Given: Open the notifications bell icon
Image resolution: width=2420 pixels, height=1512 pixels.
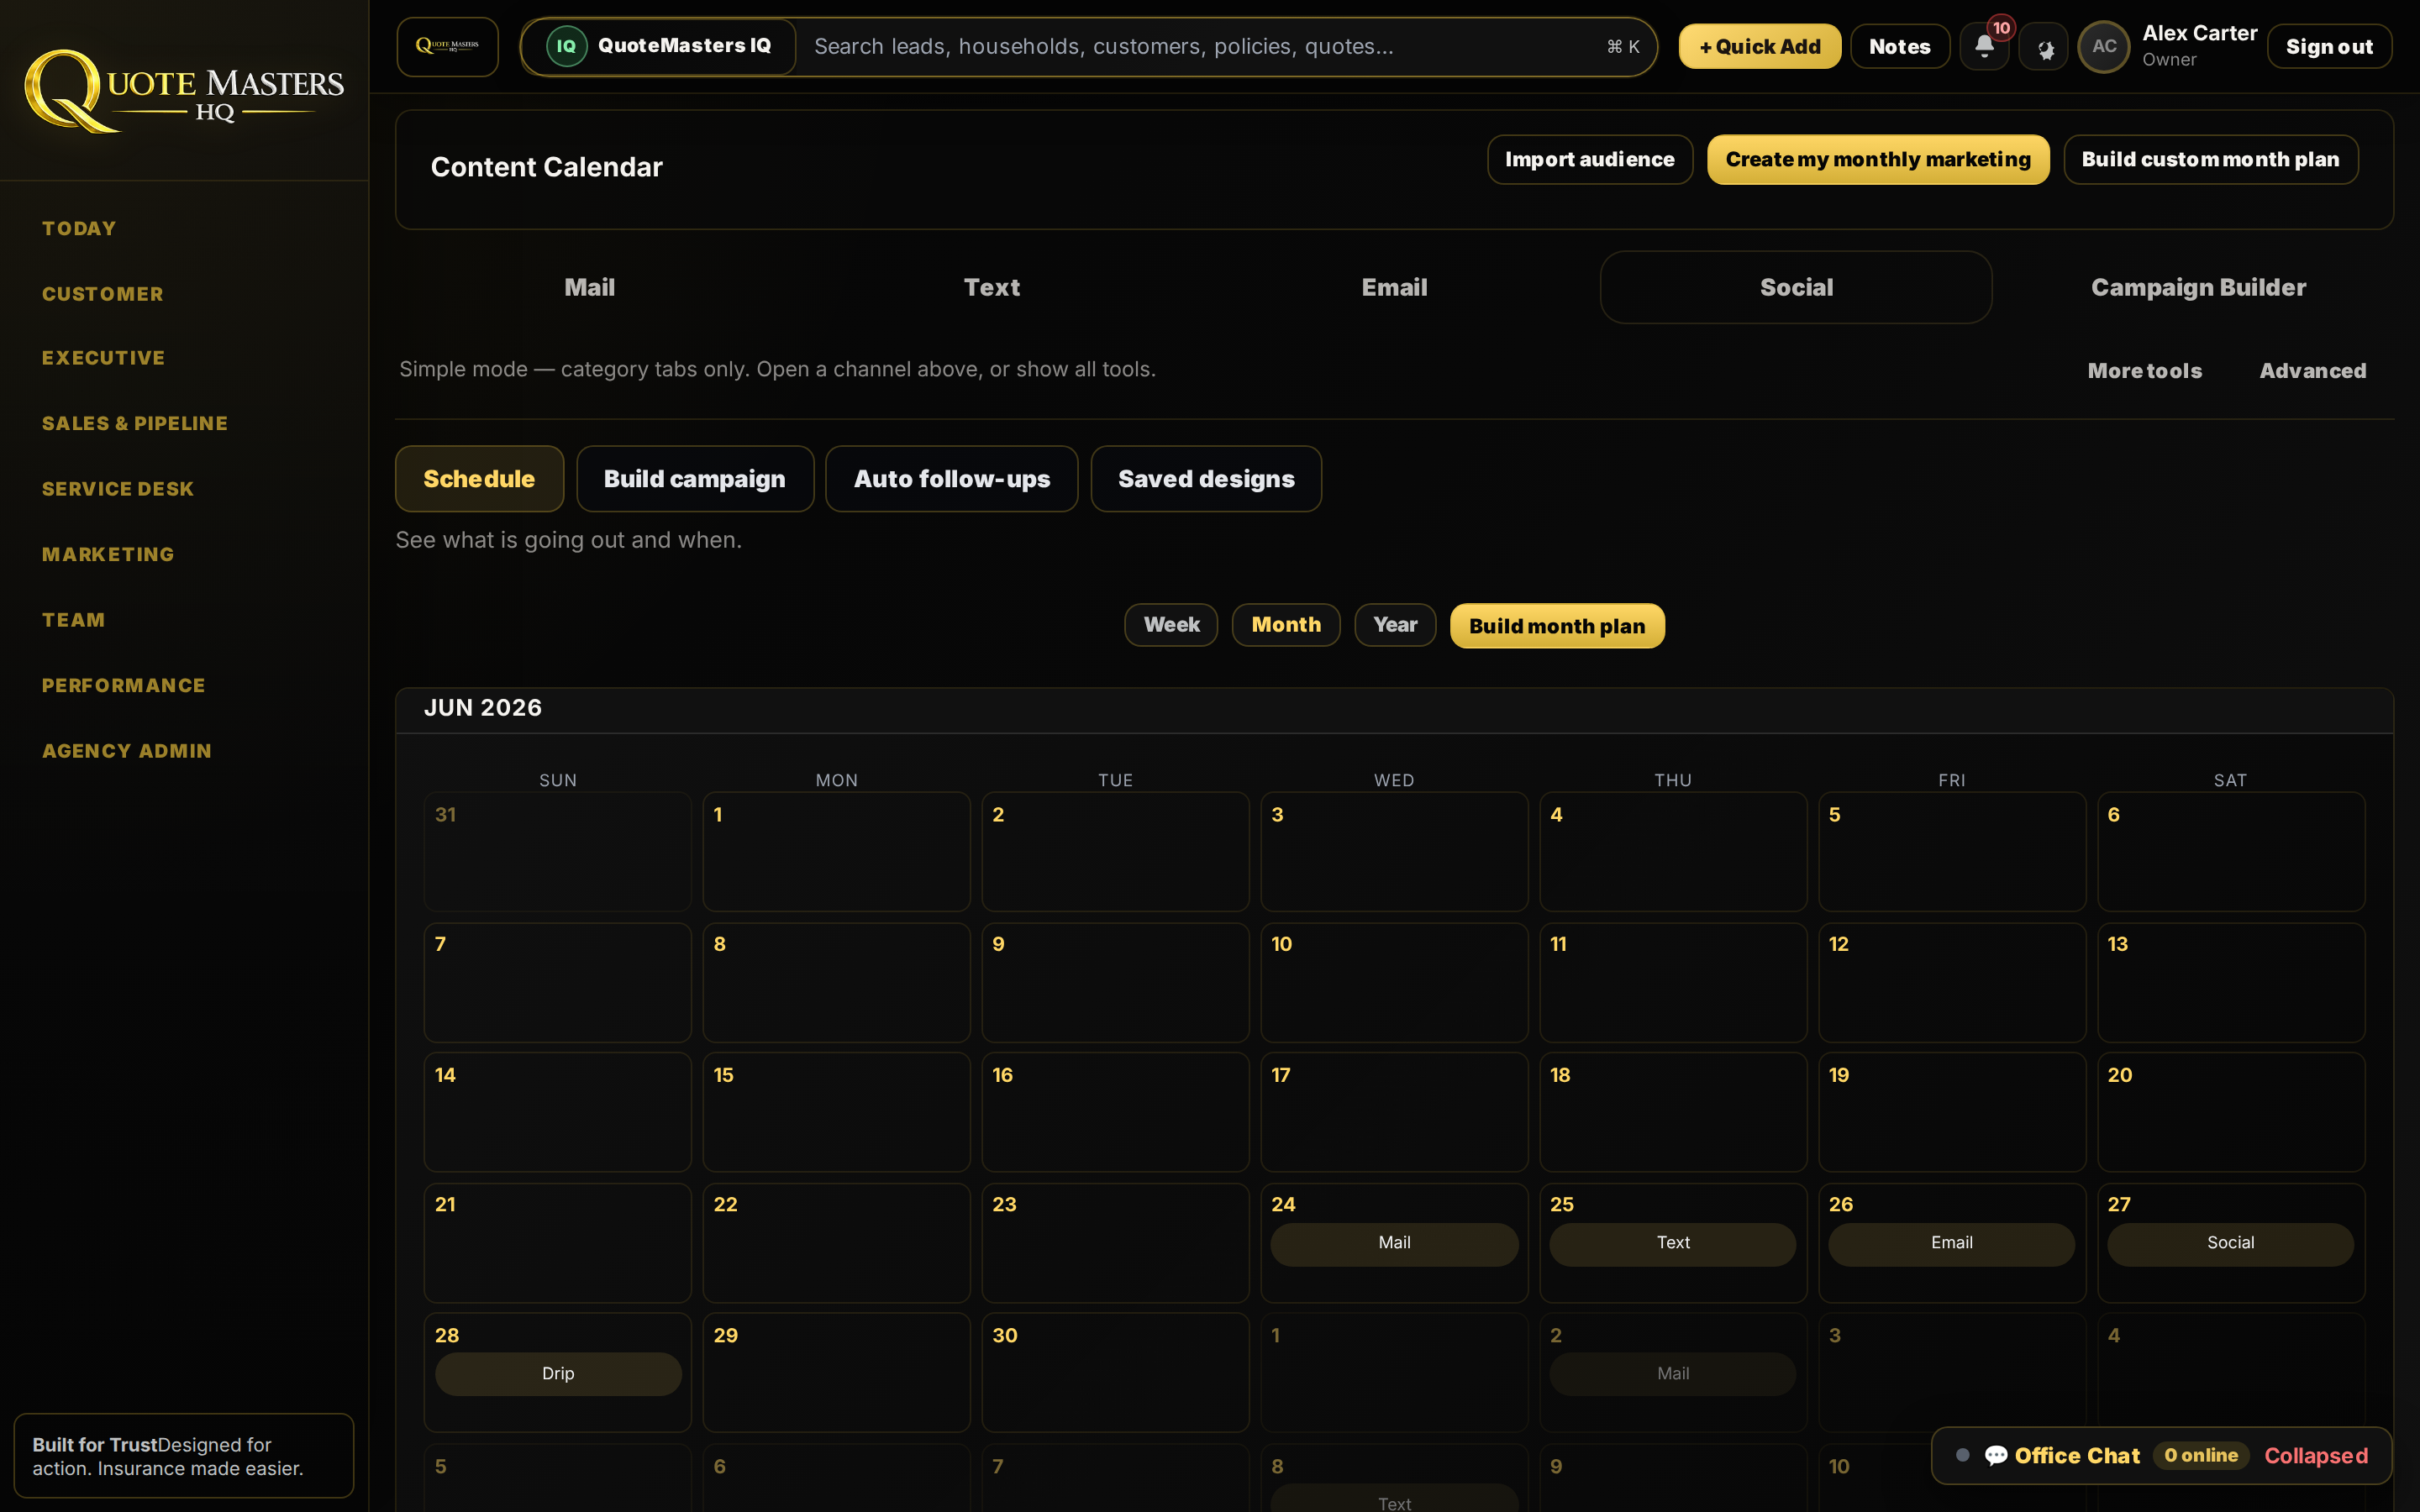Looking at the screenshot, I should click(1984, 46).
